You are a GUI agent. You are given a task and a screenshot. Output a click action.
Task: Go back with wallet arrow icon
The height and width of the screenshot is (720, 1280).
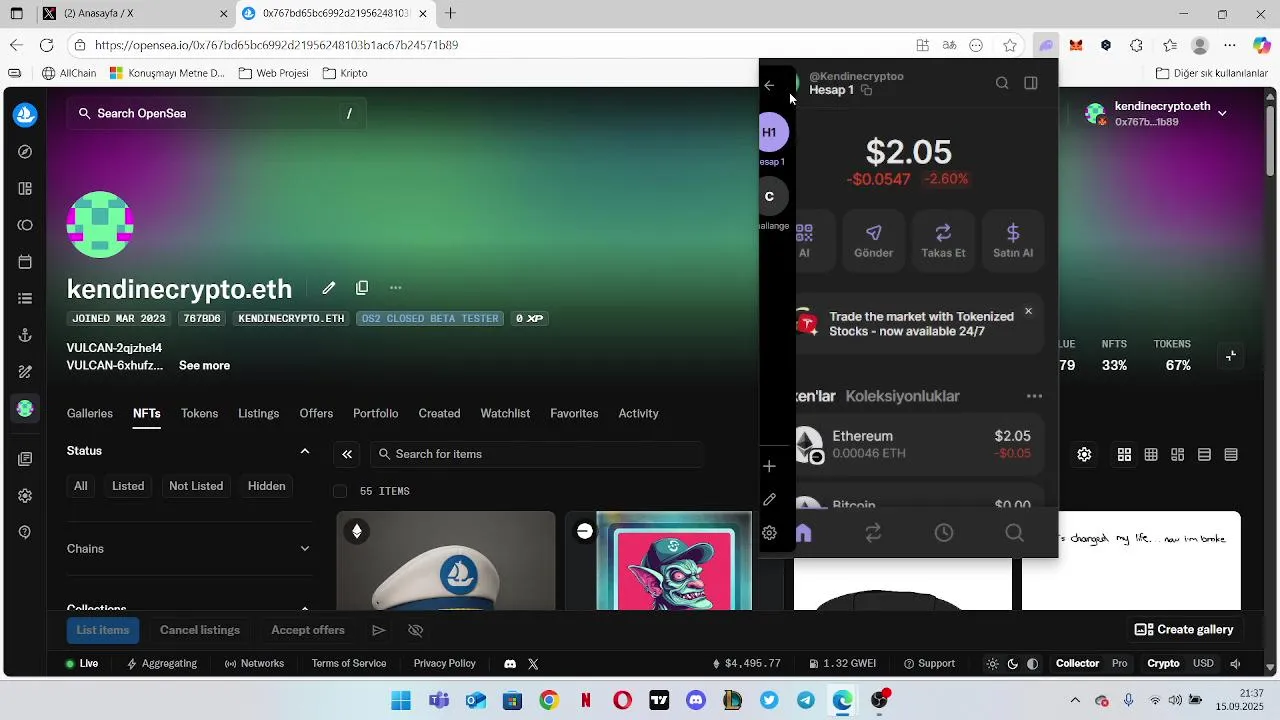click(x=769, y=86)
